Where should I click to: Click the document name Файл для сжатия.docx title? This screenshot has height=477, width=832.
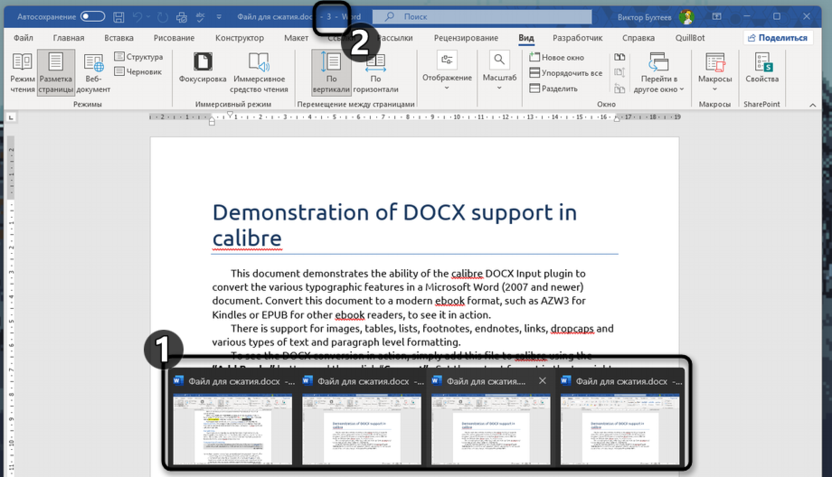(x=275, y=17)
